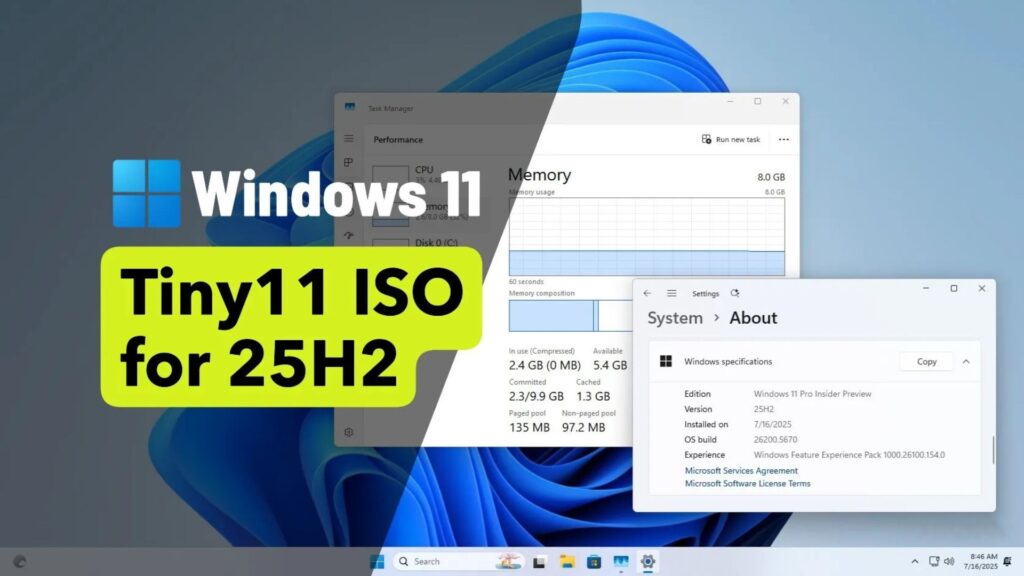
Task: Navigate to System breadcrumb in Settings
Action: click(x=675, y=318)
